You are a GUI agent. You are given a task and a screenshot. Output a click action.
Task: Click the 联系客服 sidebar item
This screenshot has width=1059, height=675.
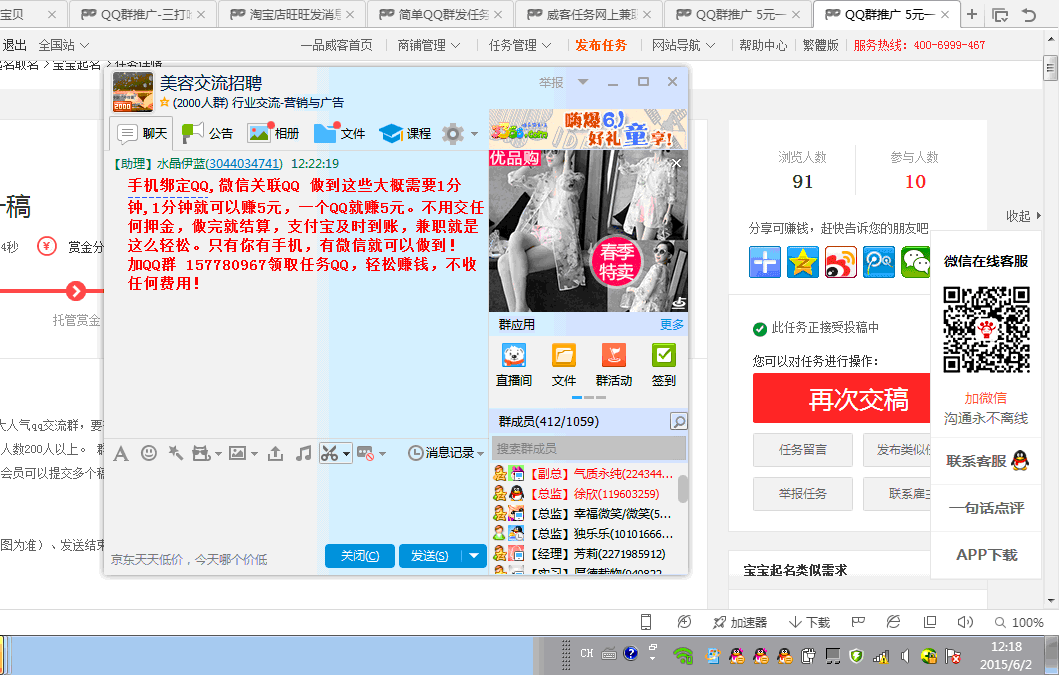pos(986,461)
